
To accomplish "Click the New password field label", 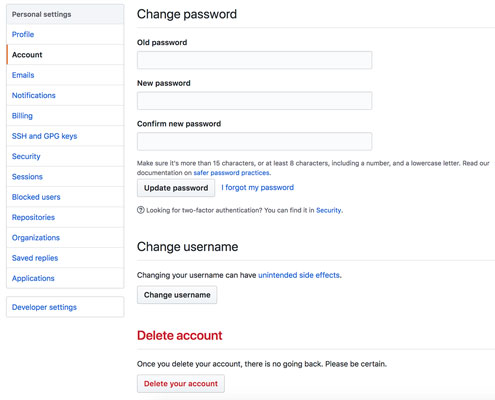I will pyautogui.click(x=164, y=83).
